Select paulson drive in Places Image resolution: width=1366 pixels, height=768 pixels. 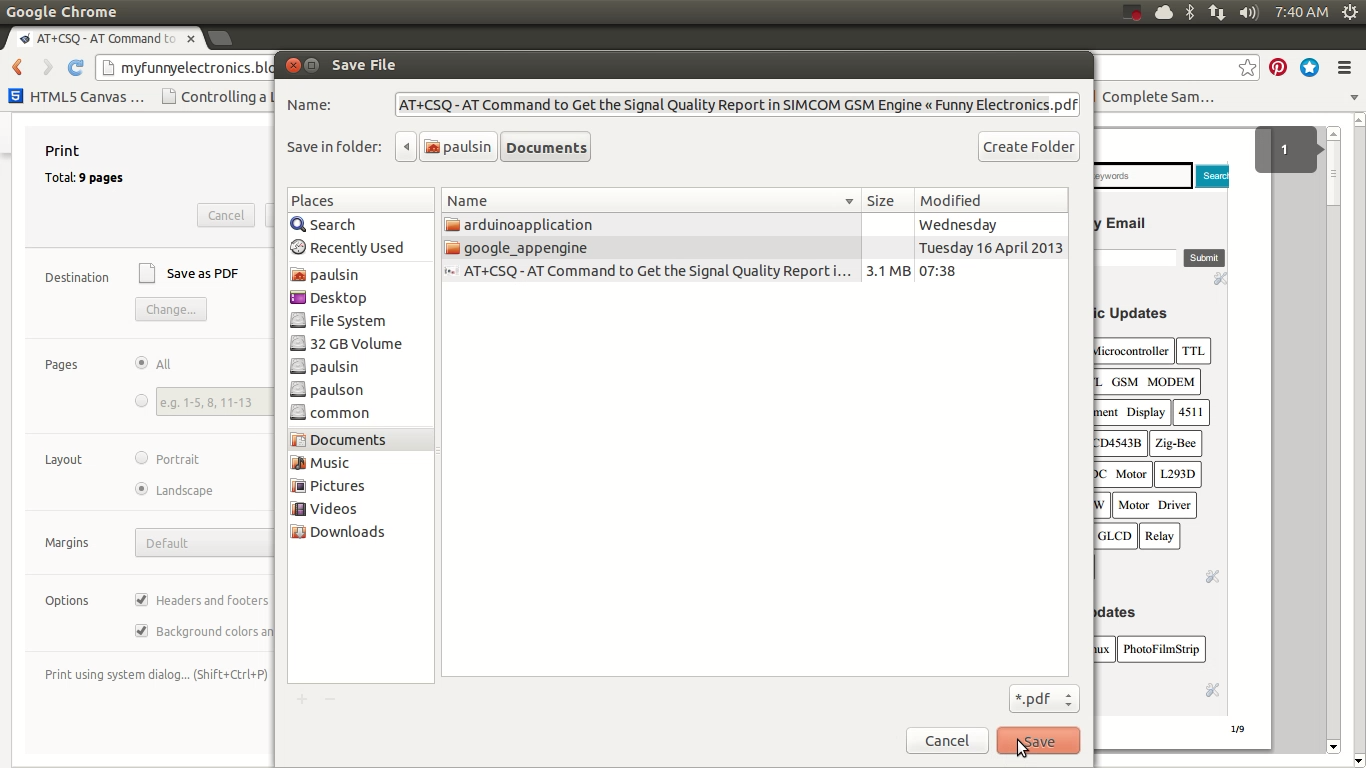360,390
